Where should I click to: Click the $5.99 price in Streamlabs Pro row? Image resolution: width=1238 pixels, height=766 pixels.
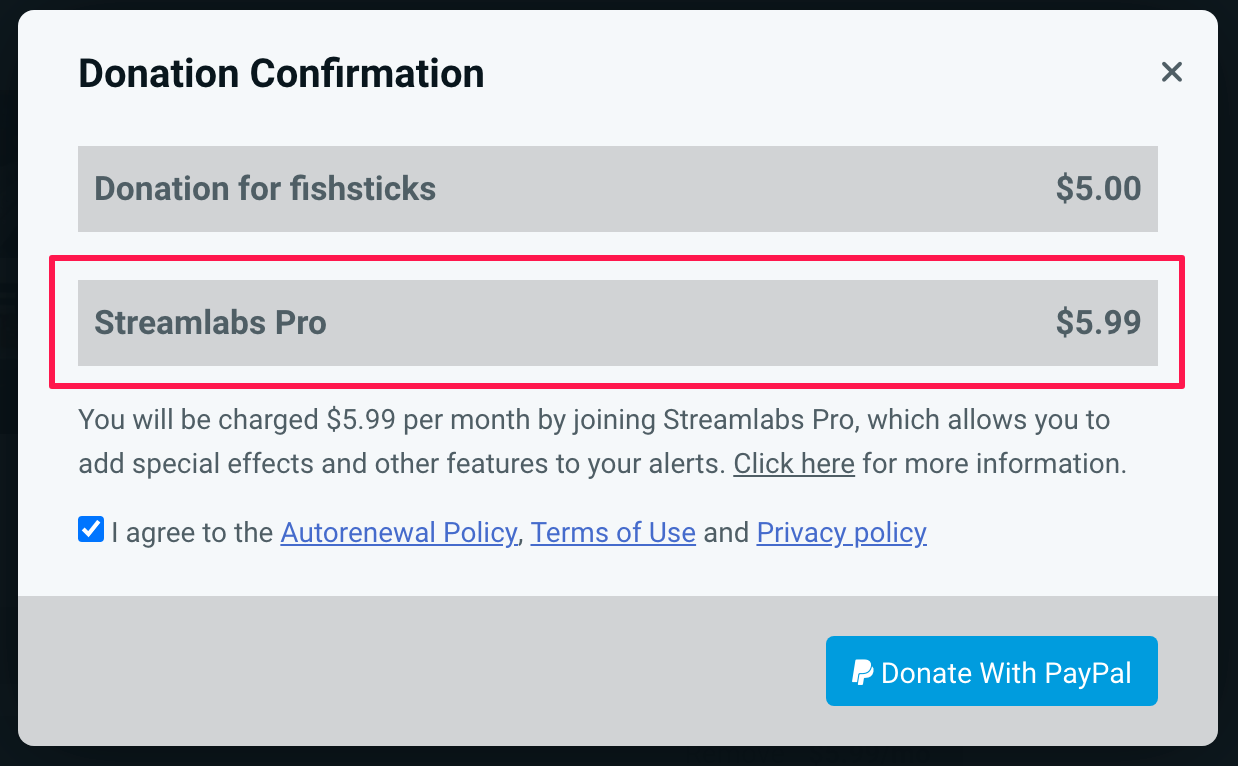coord(1098,323)
